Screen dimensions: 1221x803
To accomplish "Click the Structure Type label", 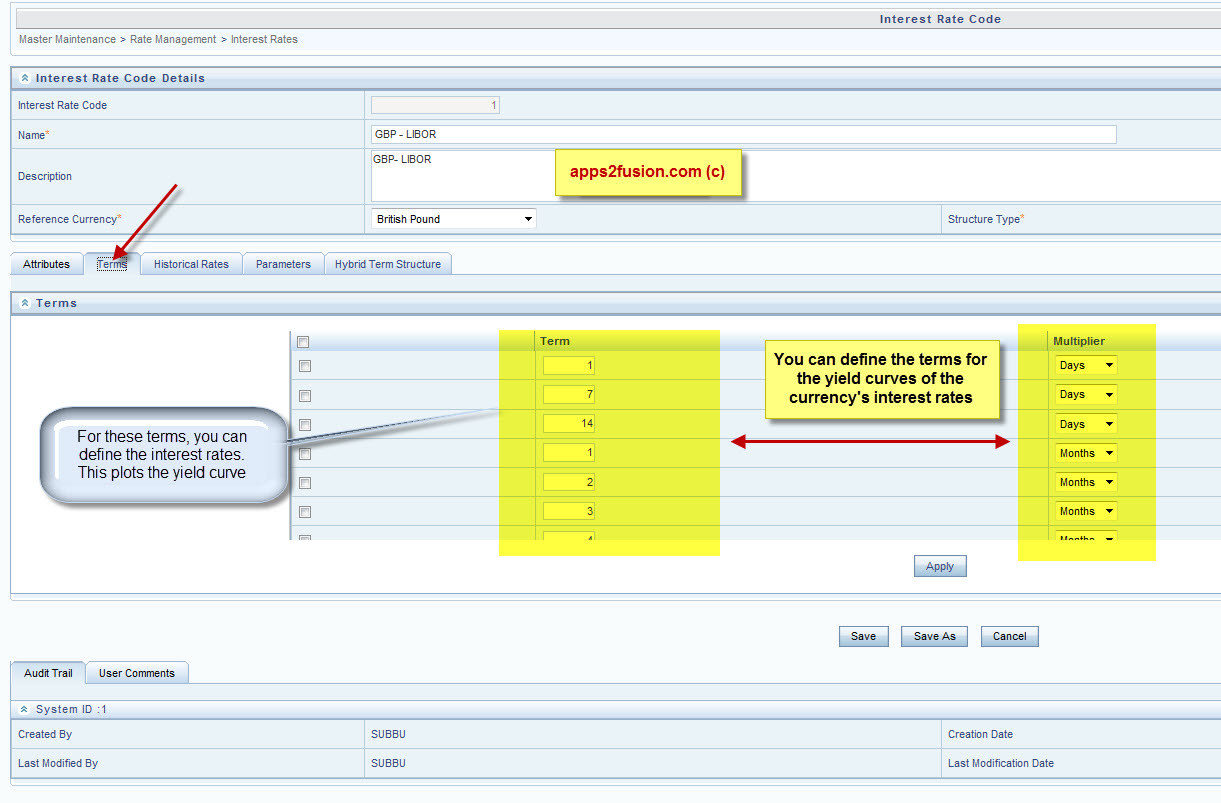I will tap(986, 219).
